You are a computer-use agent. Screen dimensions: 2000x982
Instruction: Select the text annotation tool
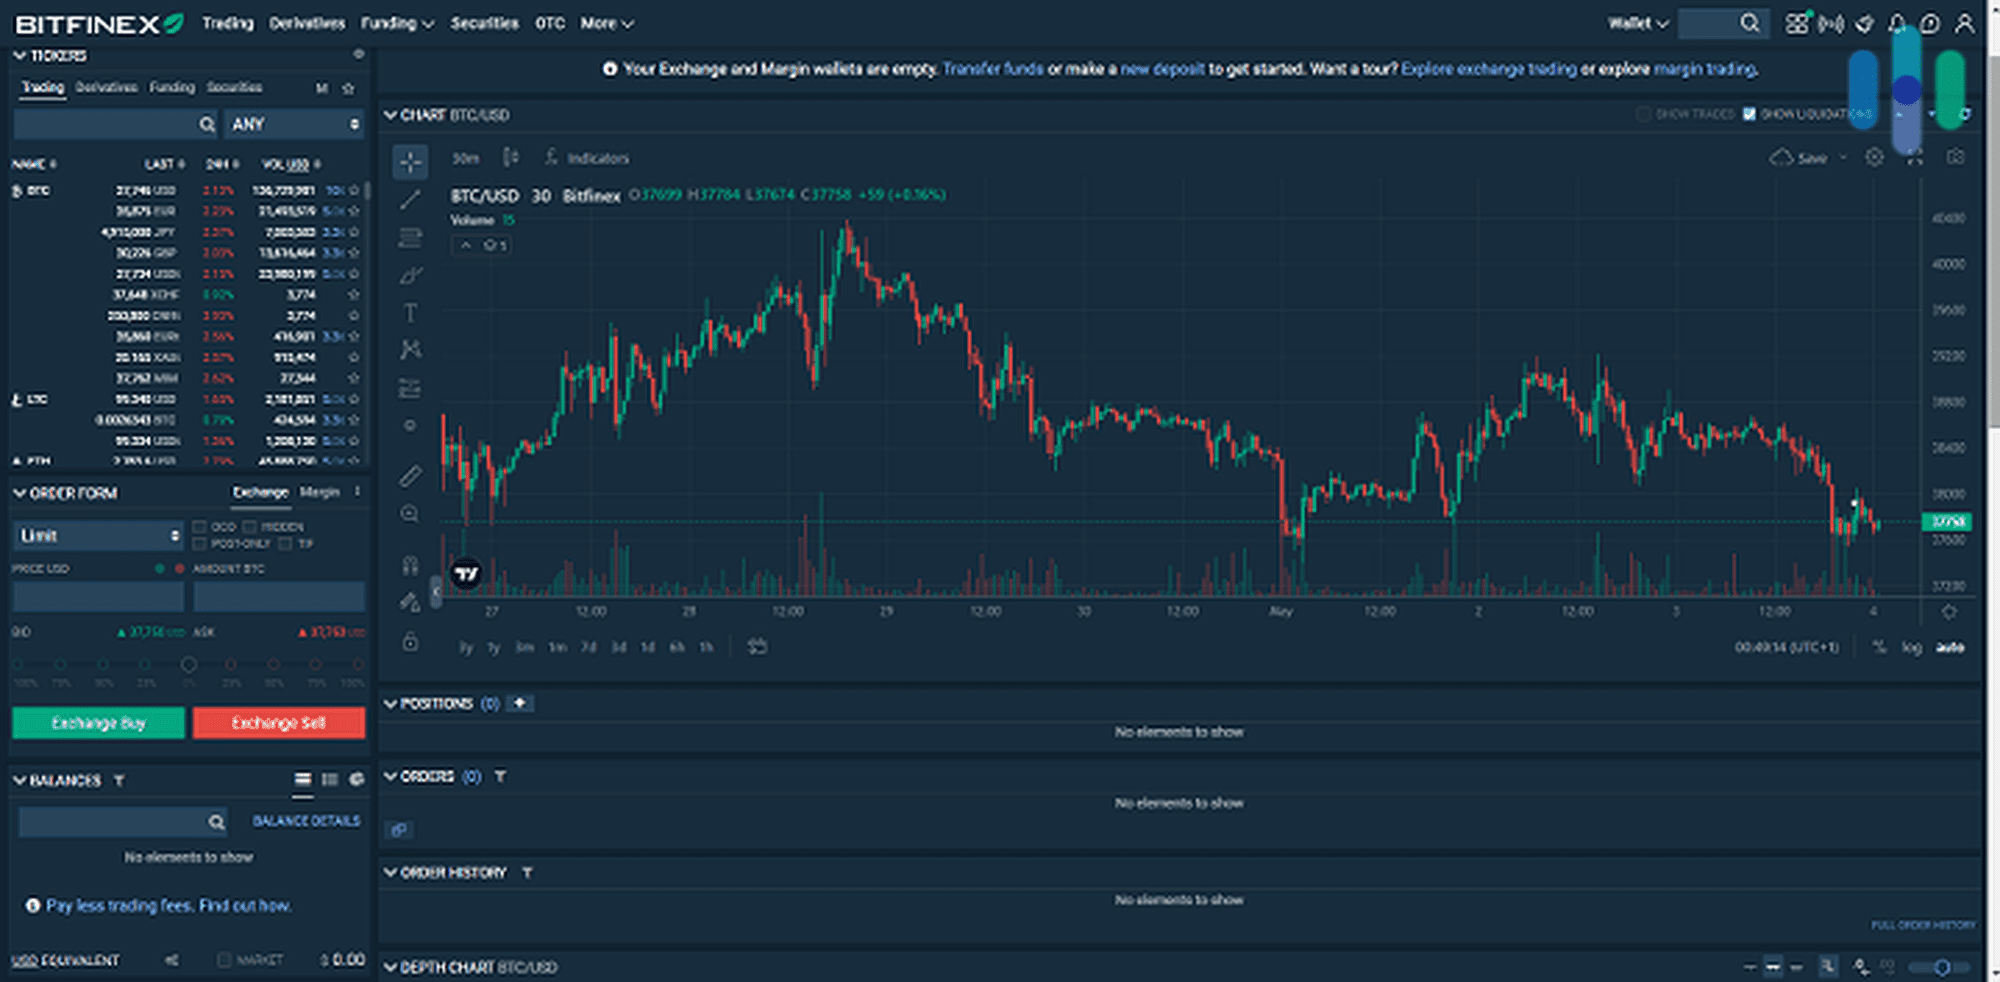[x=410, y=313]
